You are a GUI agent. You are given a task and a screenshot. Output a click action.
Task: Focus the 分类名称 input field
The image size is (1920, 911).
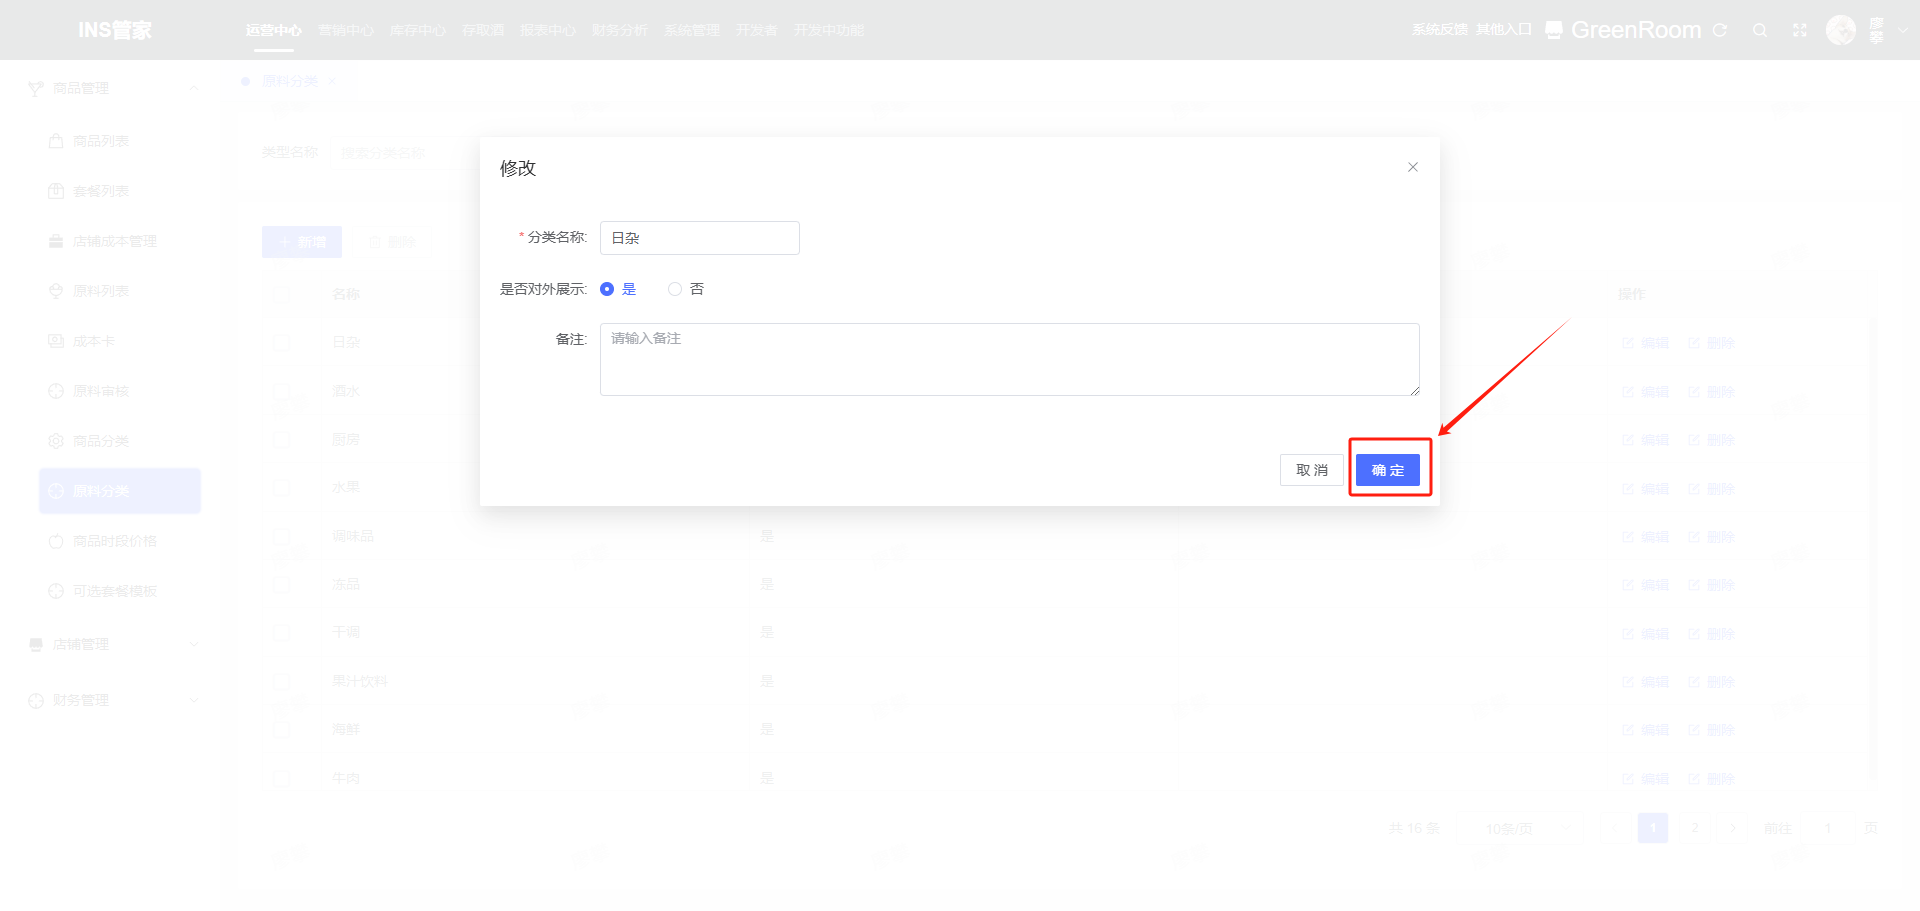(700, 238)
